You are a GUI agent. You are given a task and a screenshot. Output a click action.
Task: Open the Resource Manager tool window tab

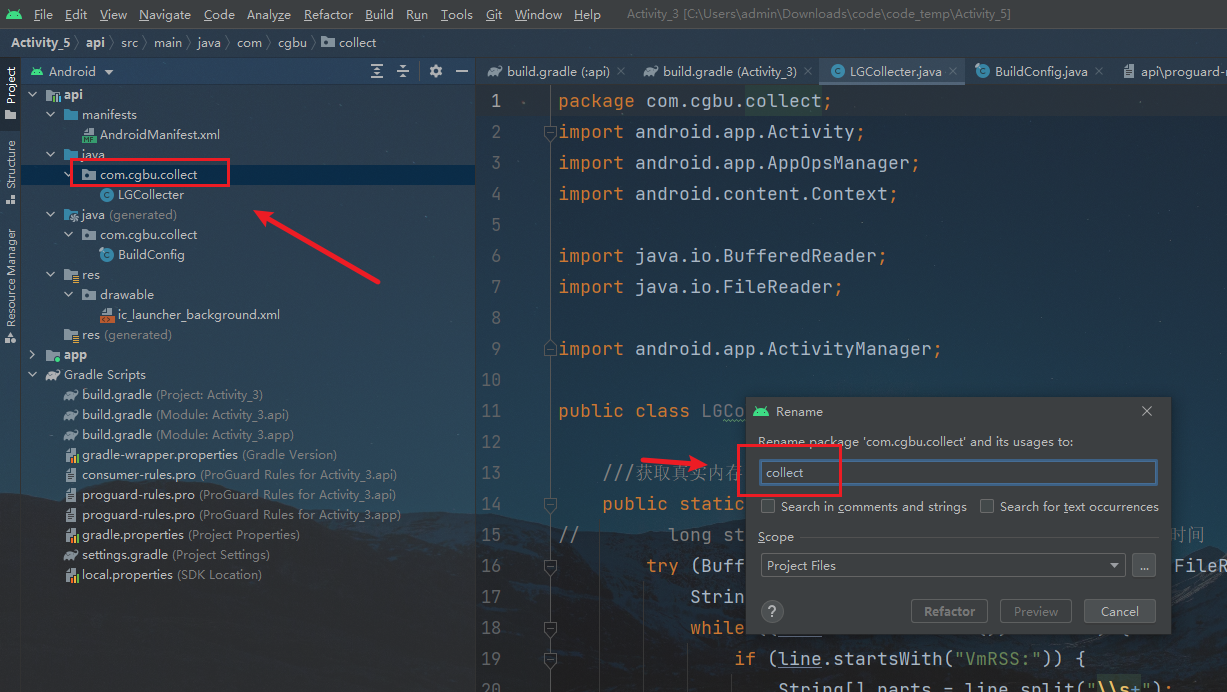pyautogui.click(x=11, y=285)
